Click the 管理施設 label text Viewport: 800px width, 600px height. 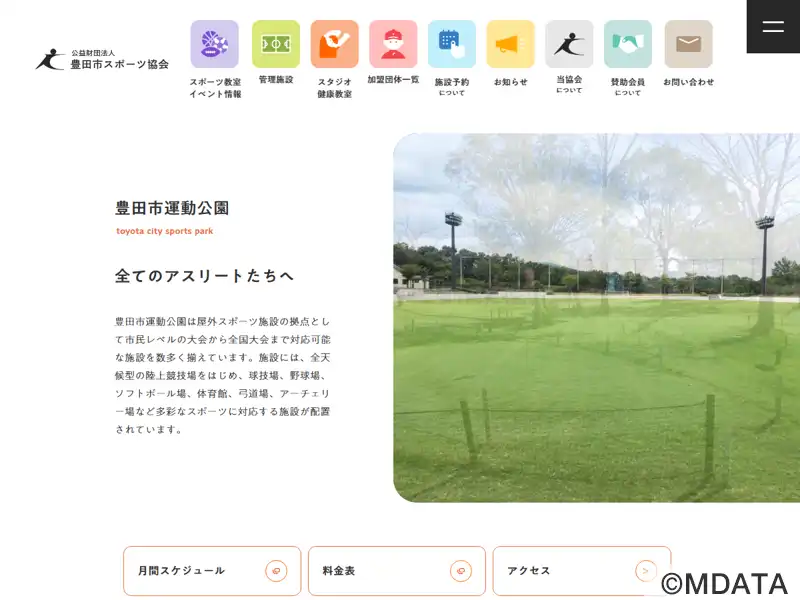[x=276, y=80]
